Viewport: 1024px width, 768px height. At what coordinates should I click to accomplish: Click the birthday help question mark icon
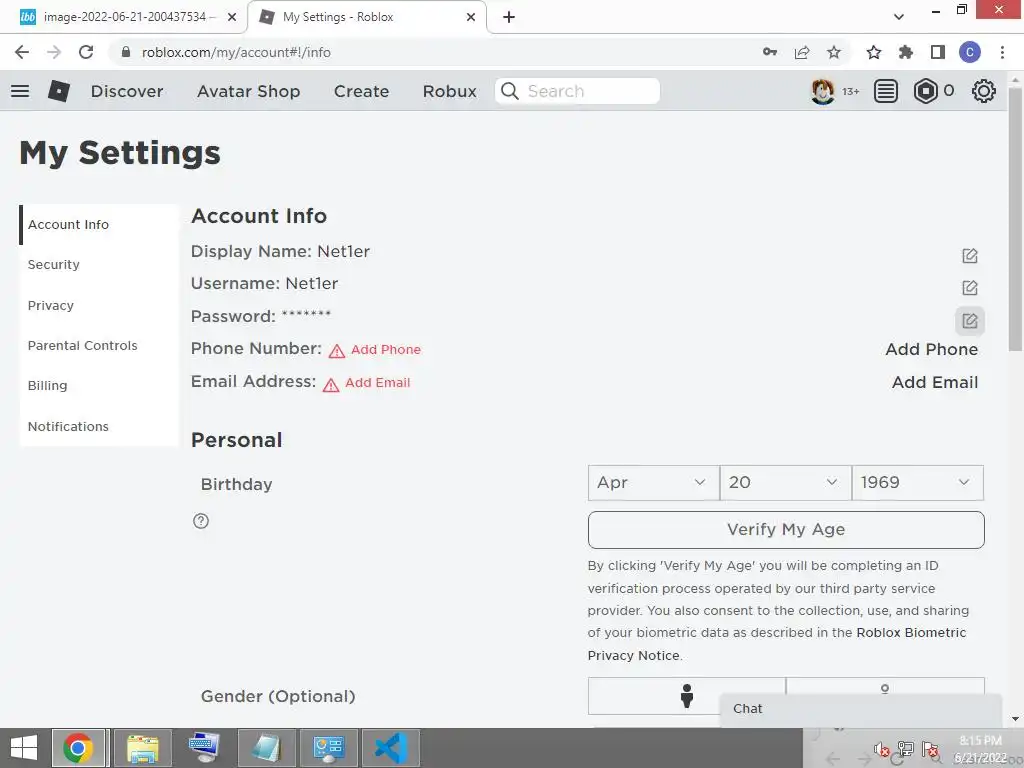(x=201, y=520)
